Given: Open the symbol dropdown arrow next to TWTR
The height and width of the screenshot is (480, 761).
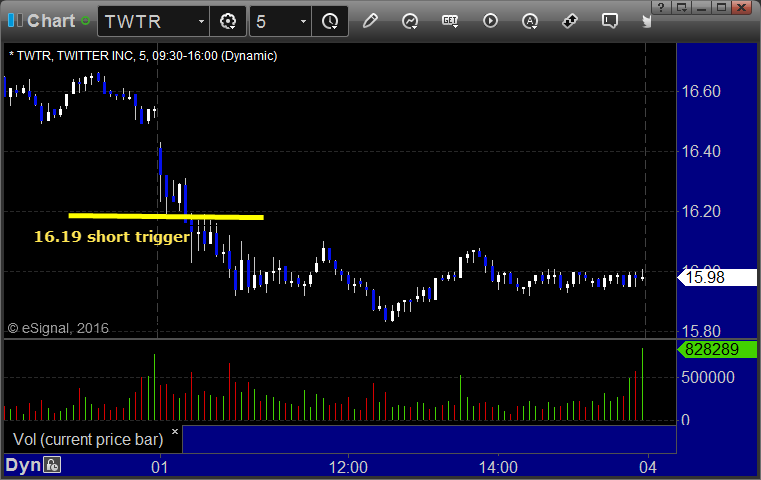Looking at the screenshot, I should pos(201,21).
